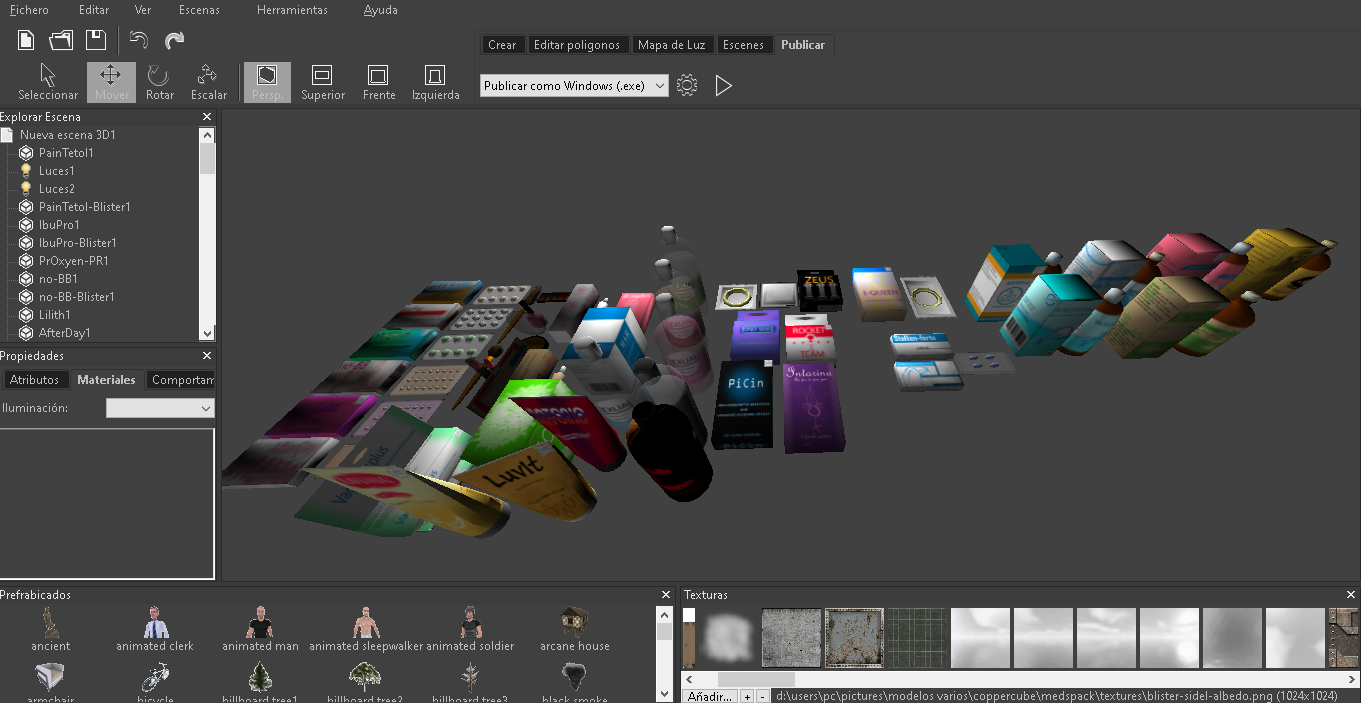1361x703 pixels.
Task: Switch viewport to Superior view
Action: [x=323, y=82]
